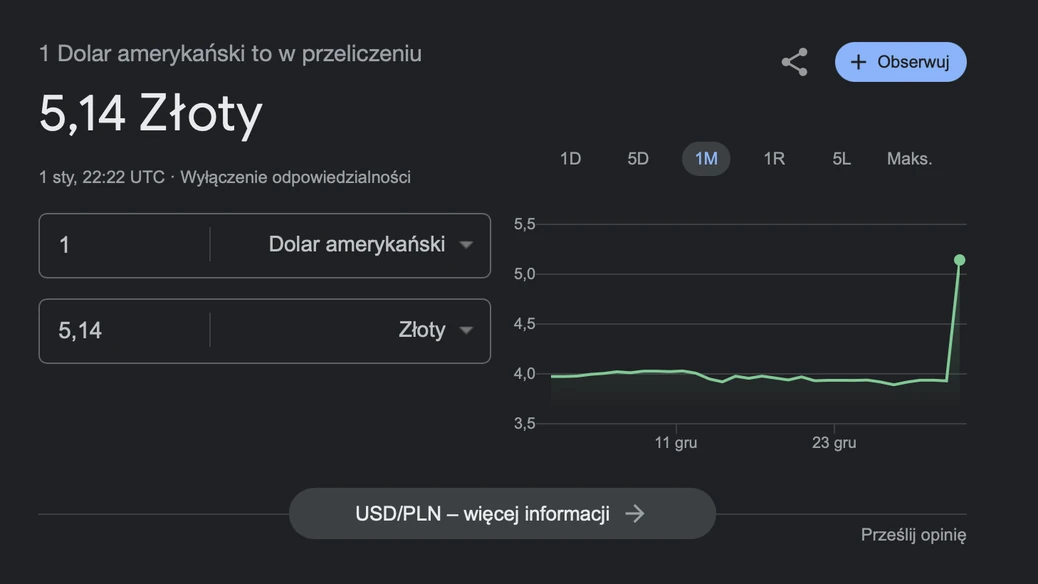This screenshot has width=1038, height=584.
Task: Click the share icon
Action: coord(794,62)
